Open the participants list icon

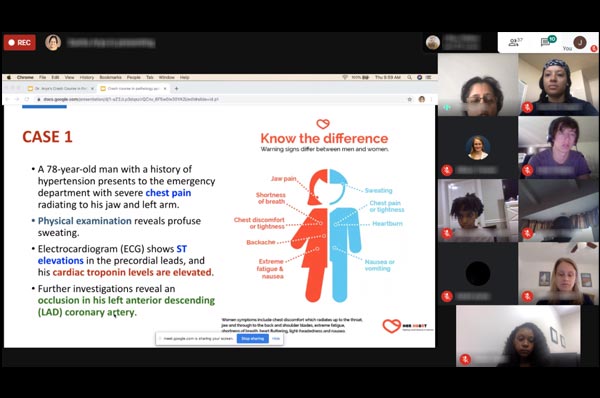click(x=513, y=42)
